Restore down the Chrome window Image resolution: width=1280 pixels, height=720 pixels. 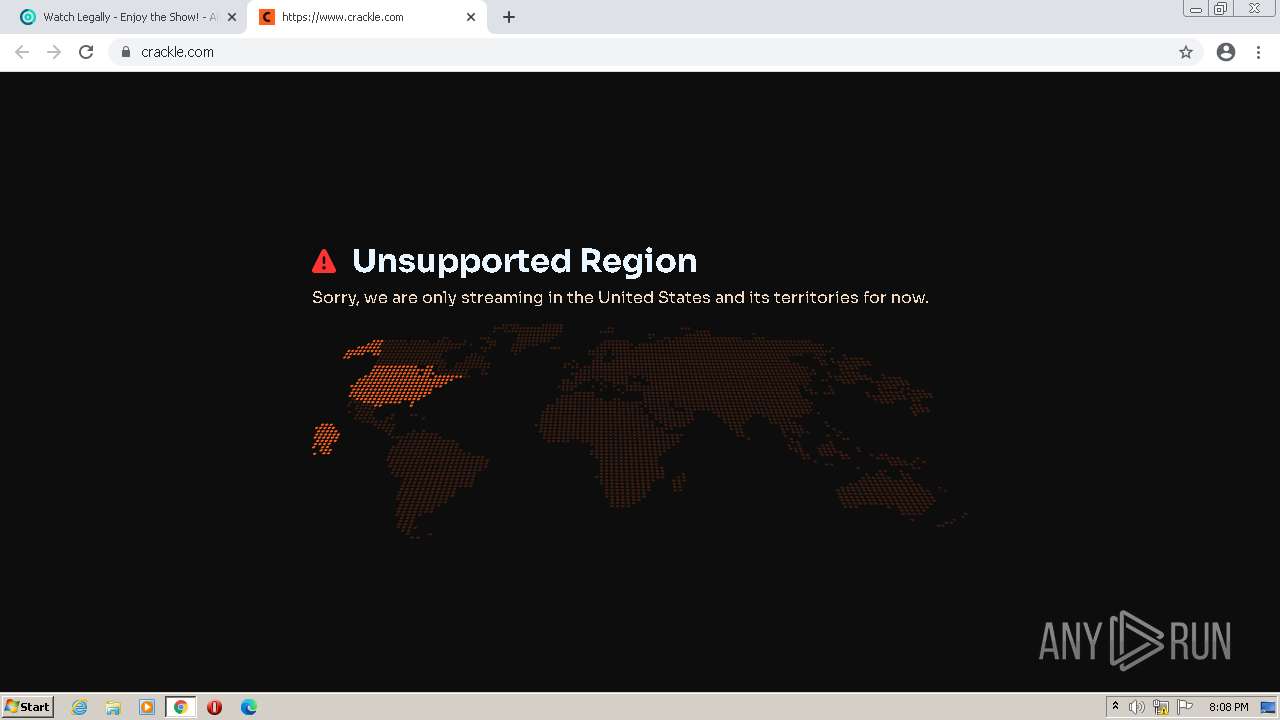1221,8
